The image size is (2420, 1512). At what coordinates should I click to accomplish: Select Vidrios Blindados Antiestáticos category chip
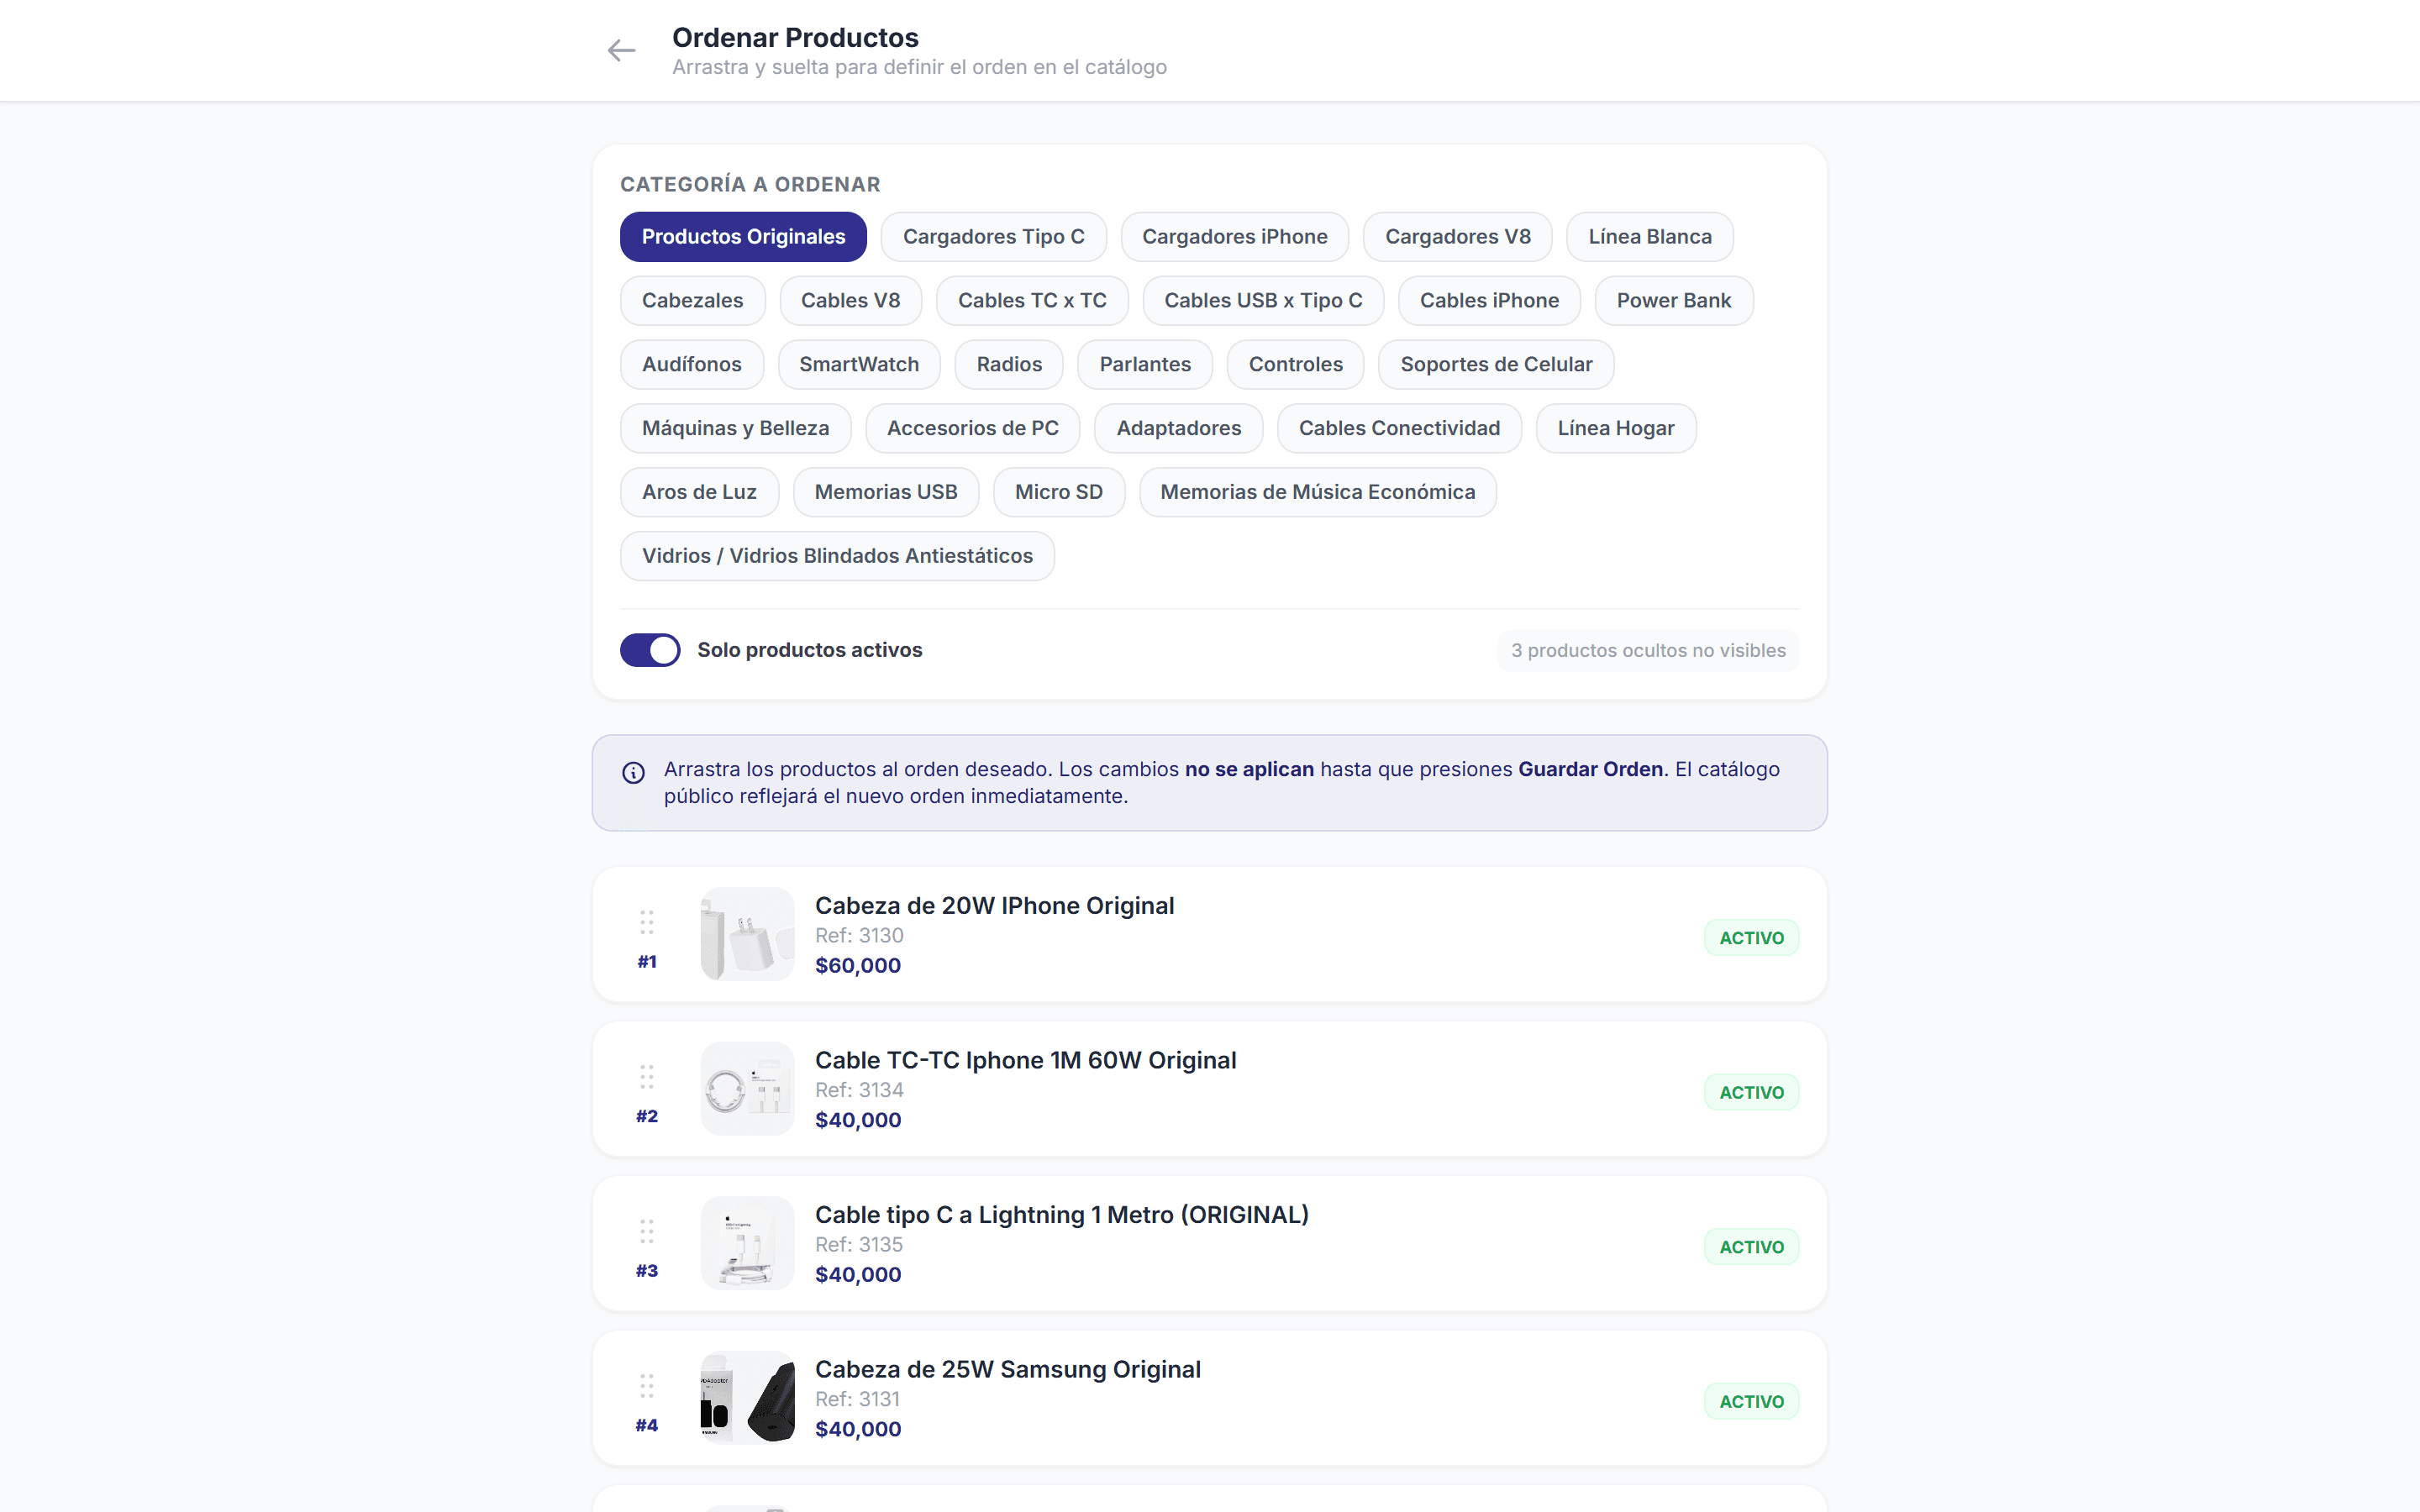click(837, 556)
